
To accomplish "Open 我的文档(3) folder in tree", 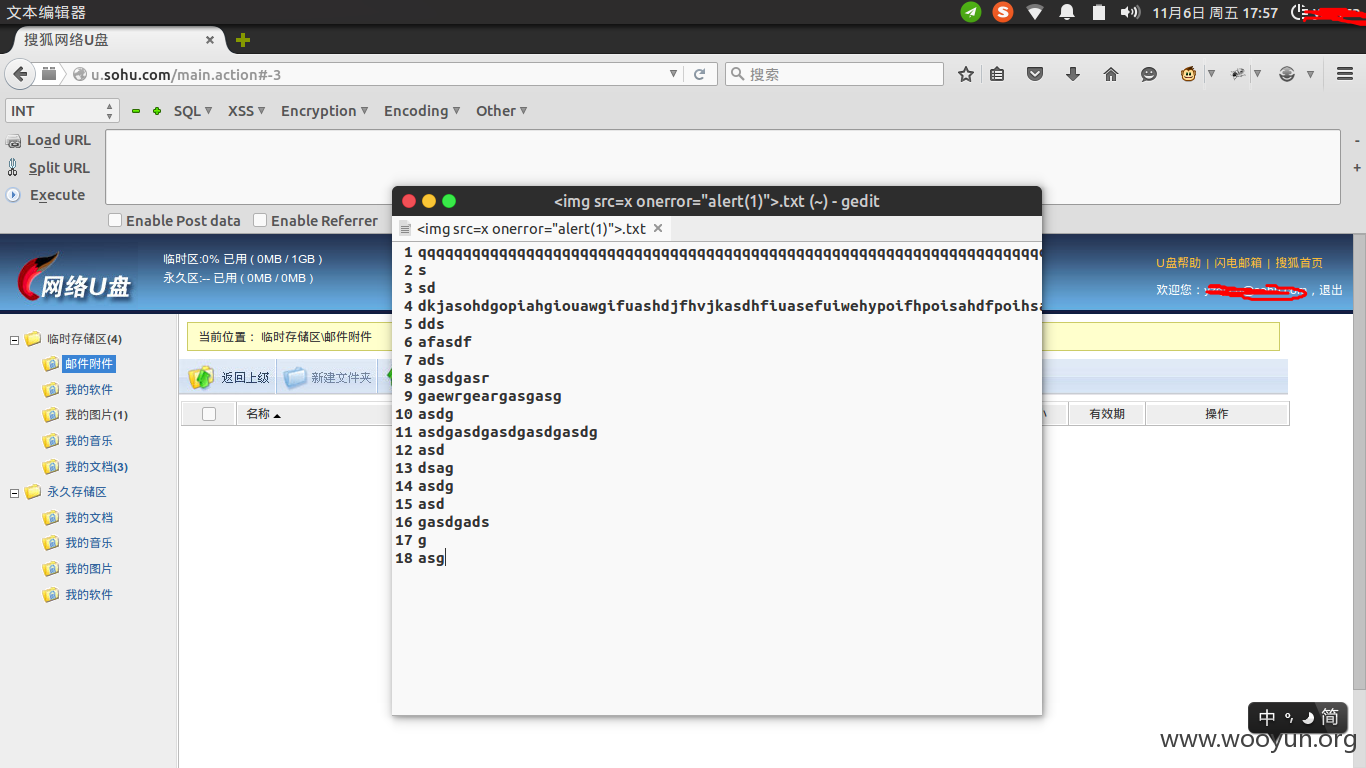I will (x=96, y=467).
